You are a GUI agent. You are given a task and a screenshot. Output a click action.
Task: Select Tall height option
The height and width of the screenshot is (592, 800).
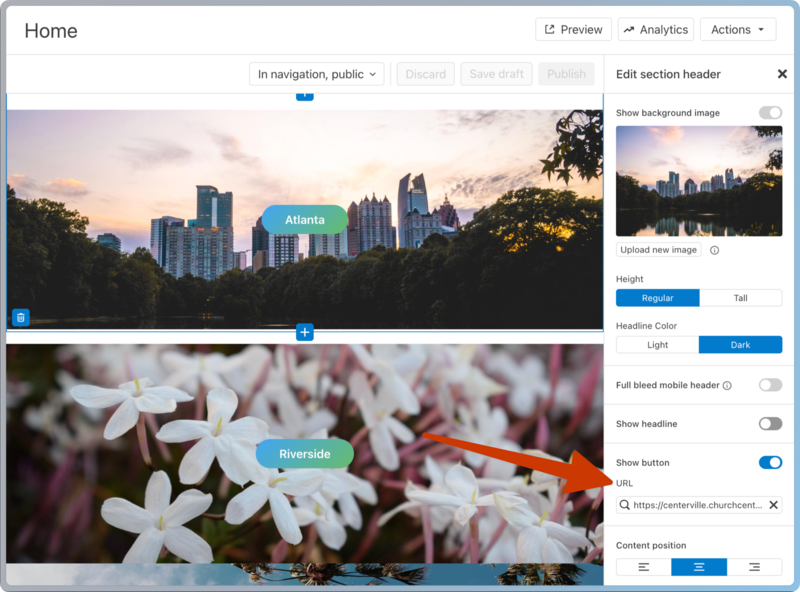[740, 298]
